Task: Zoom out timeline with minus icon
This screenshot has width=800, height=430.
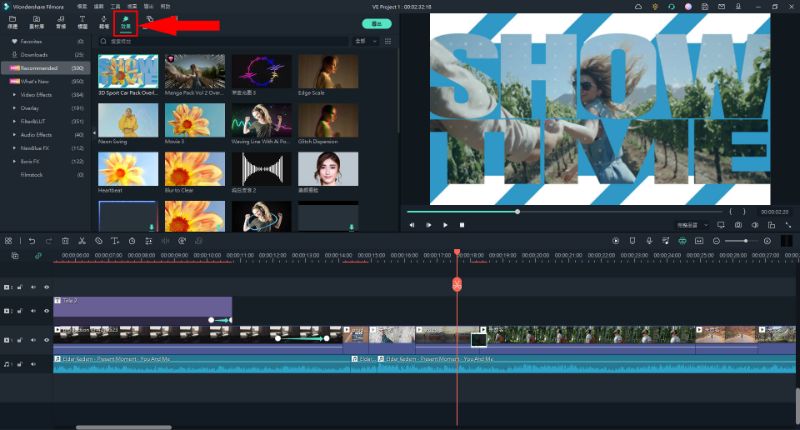Action: coord(716,241)
